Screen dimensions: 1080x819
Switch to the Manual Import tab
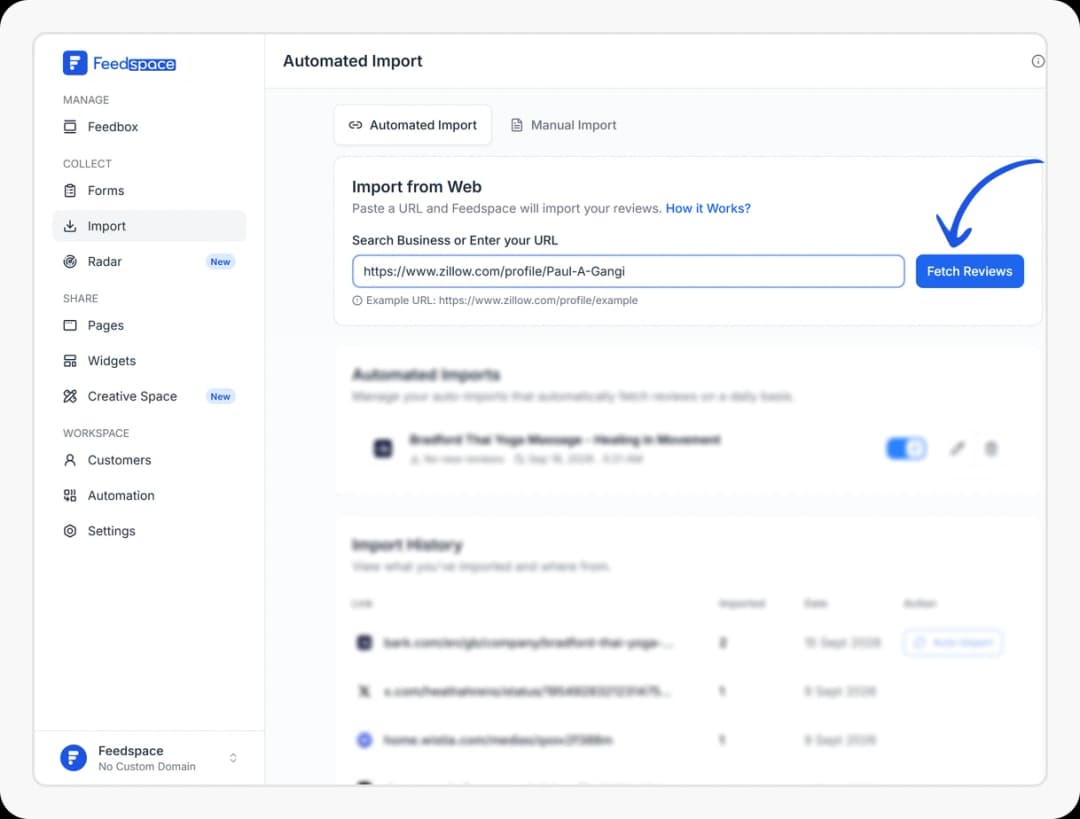tap(563, 125)
